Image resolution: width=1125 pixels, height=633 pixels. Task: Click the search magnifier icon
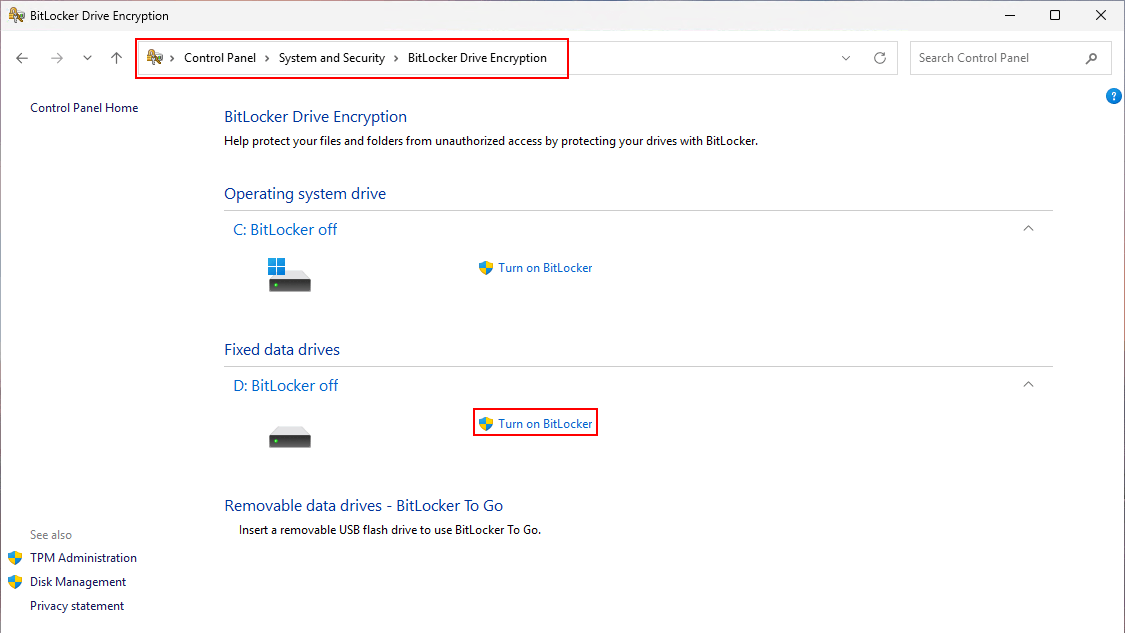click(x=1091, y=58)
